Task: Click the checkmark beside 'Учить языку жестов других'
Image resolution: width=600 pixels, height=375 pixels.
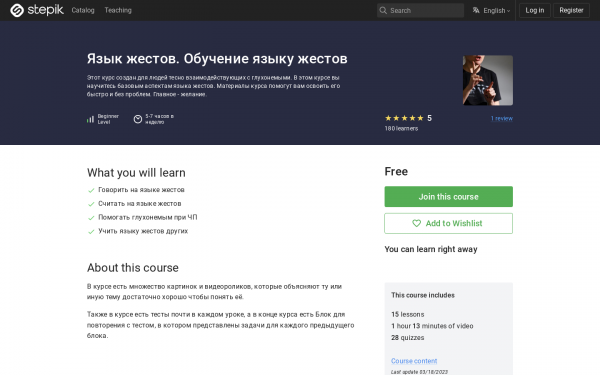Action: [x=91, y=232]
